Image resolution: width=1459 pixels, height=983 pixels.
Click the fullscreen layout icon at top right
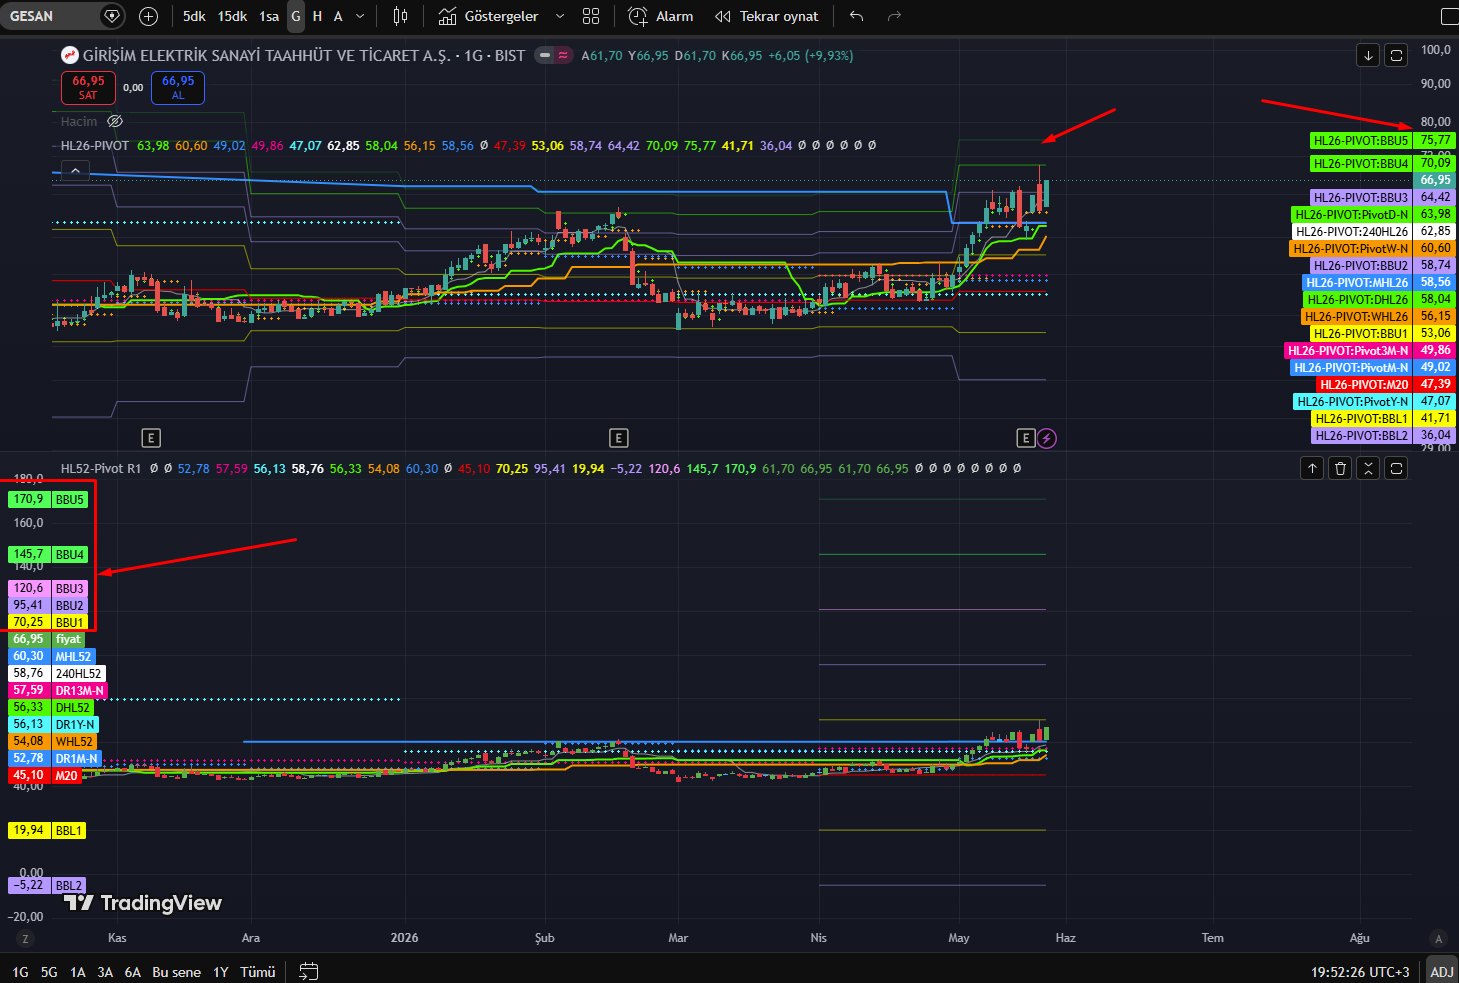[x=1449, y=16]
